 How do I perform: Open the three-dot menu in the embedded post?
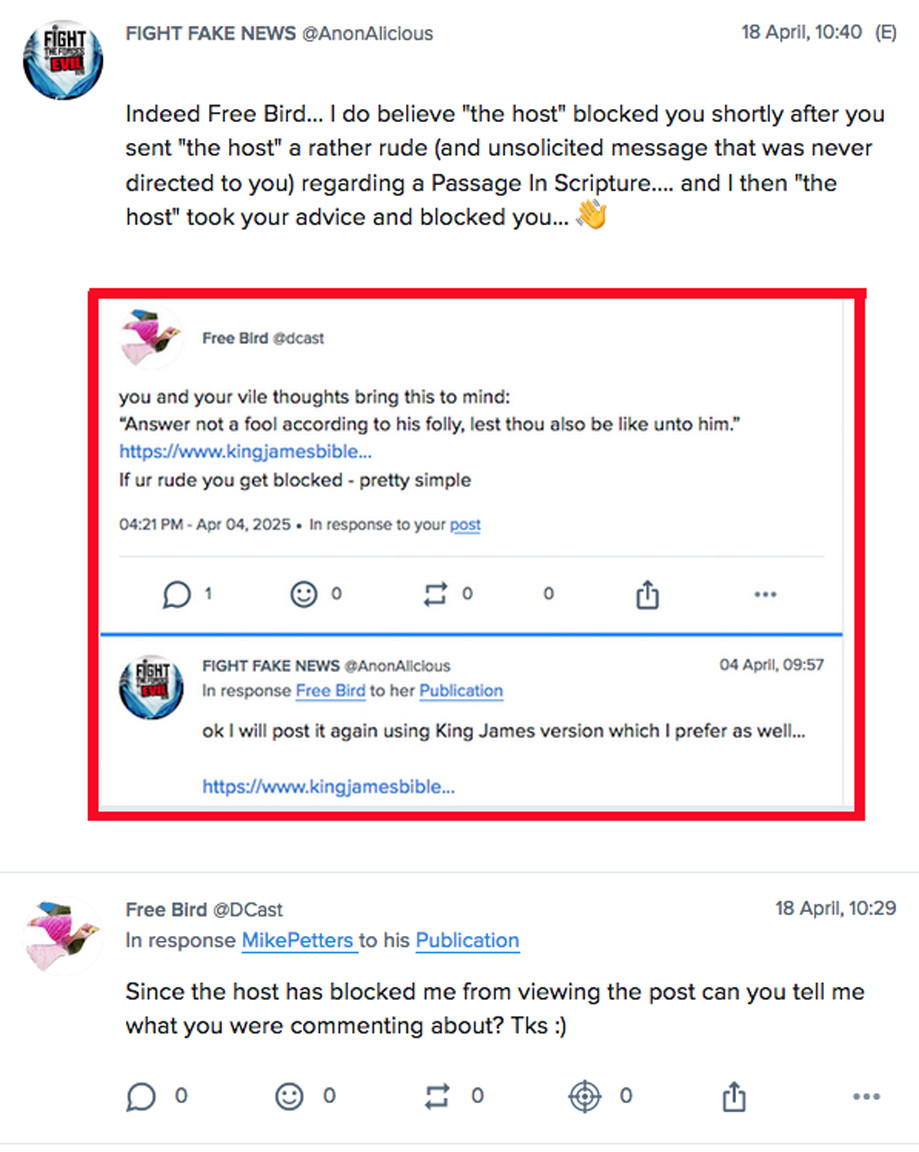pos(765,595)
